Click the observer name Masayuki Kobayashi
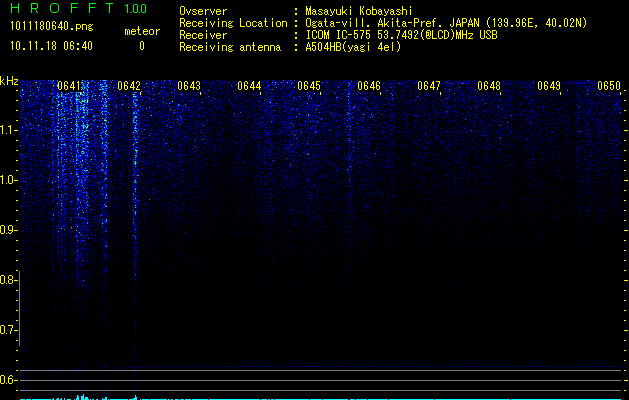The height and width of the screenshot is (400, 629). pos(359,11)
